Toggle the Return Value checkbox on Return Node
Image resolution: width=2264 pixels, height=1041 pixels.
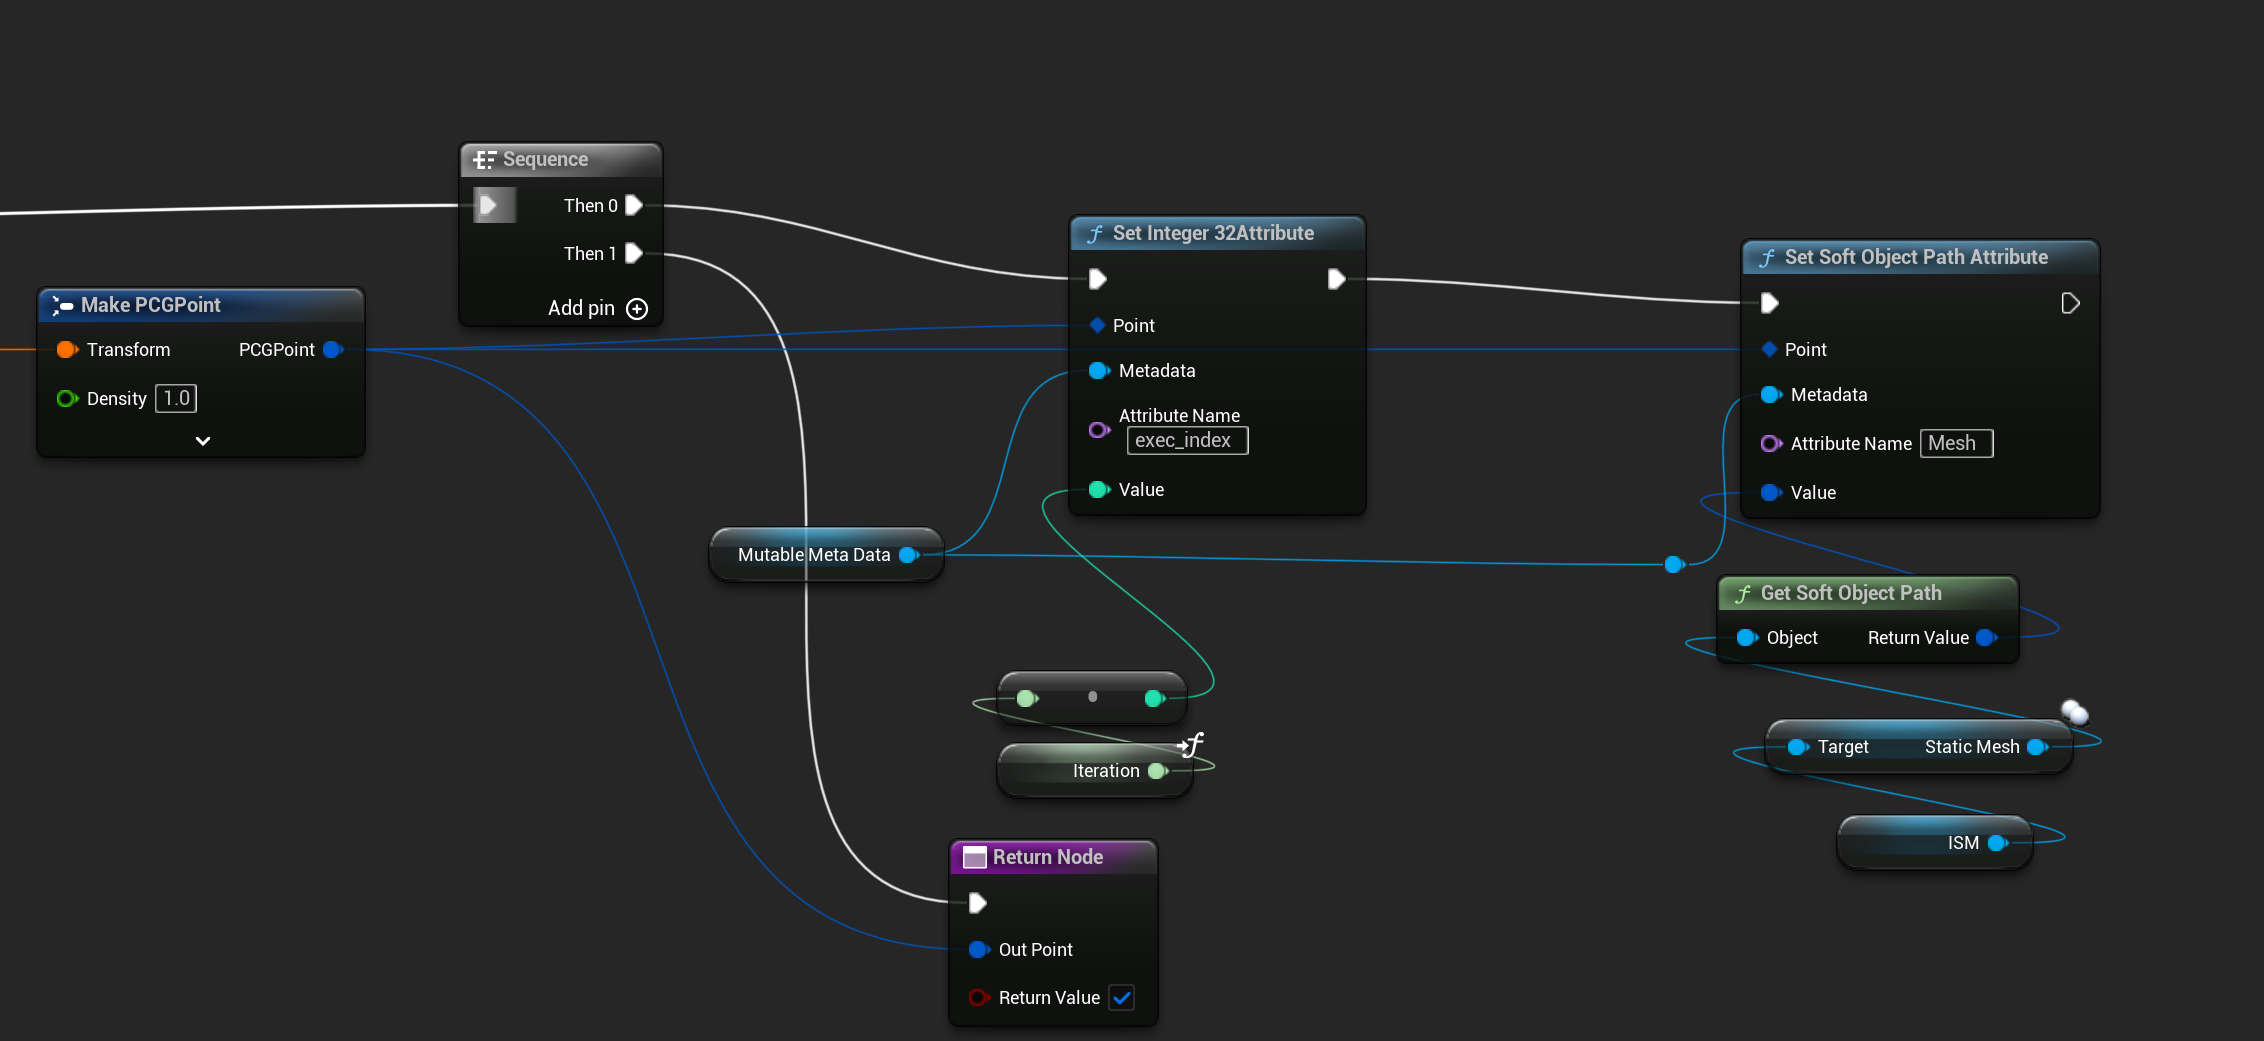point(1122,997)
